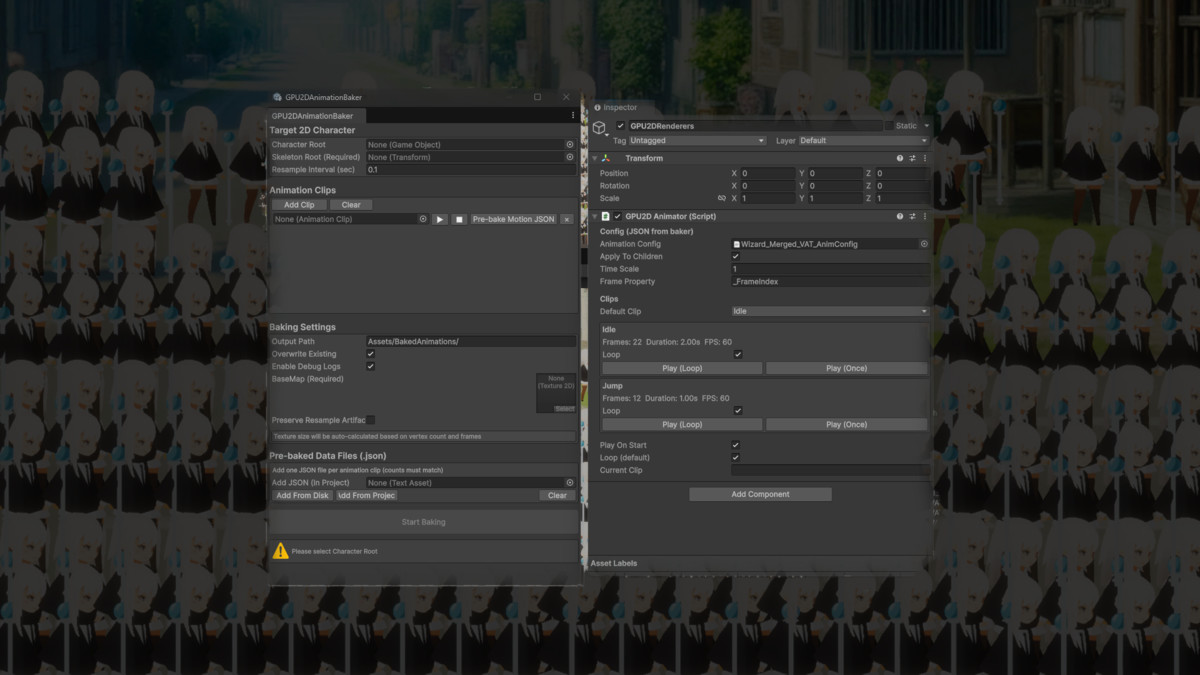Open the Tag dropdown showing Untagged
Screen dimensions: 1200x675
[x=698, y=141]
